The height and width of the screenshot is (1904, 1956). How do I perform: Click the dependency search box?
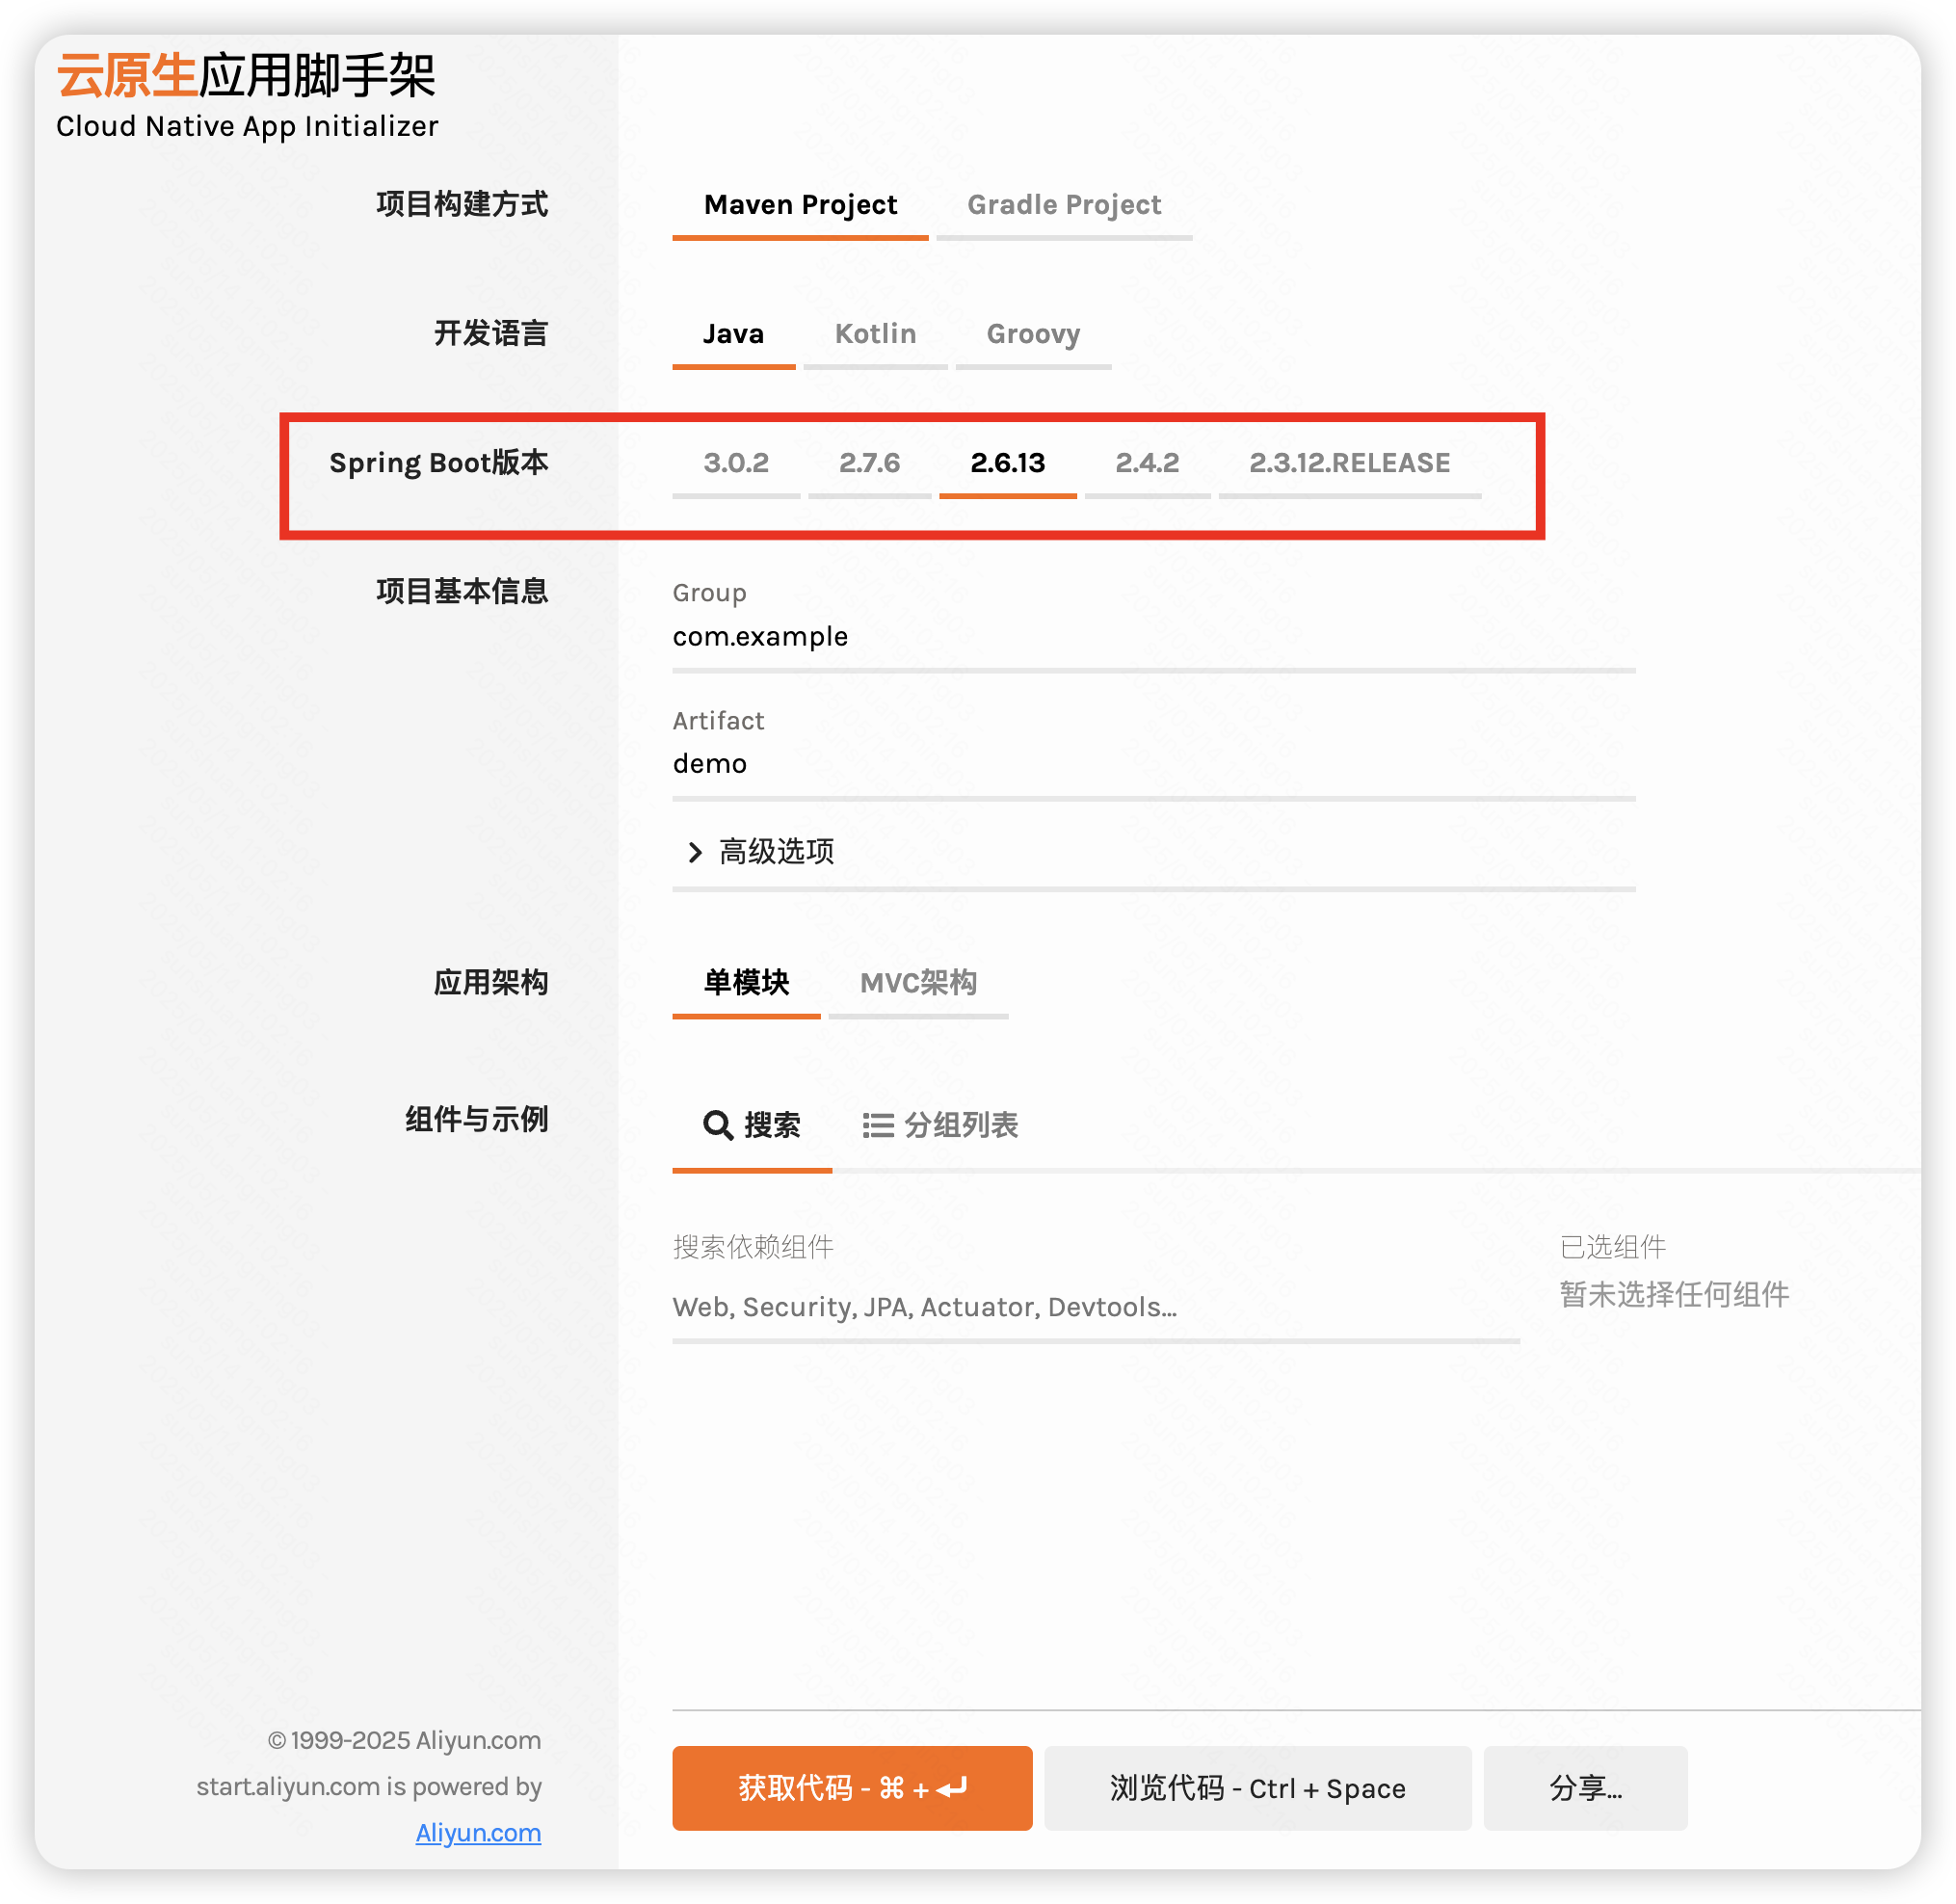click(x=1095, y=1307)
